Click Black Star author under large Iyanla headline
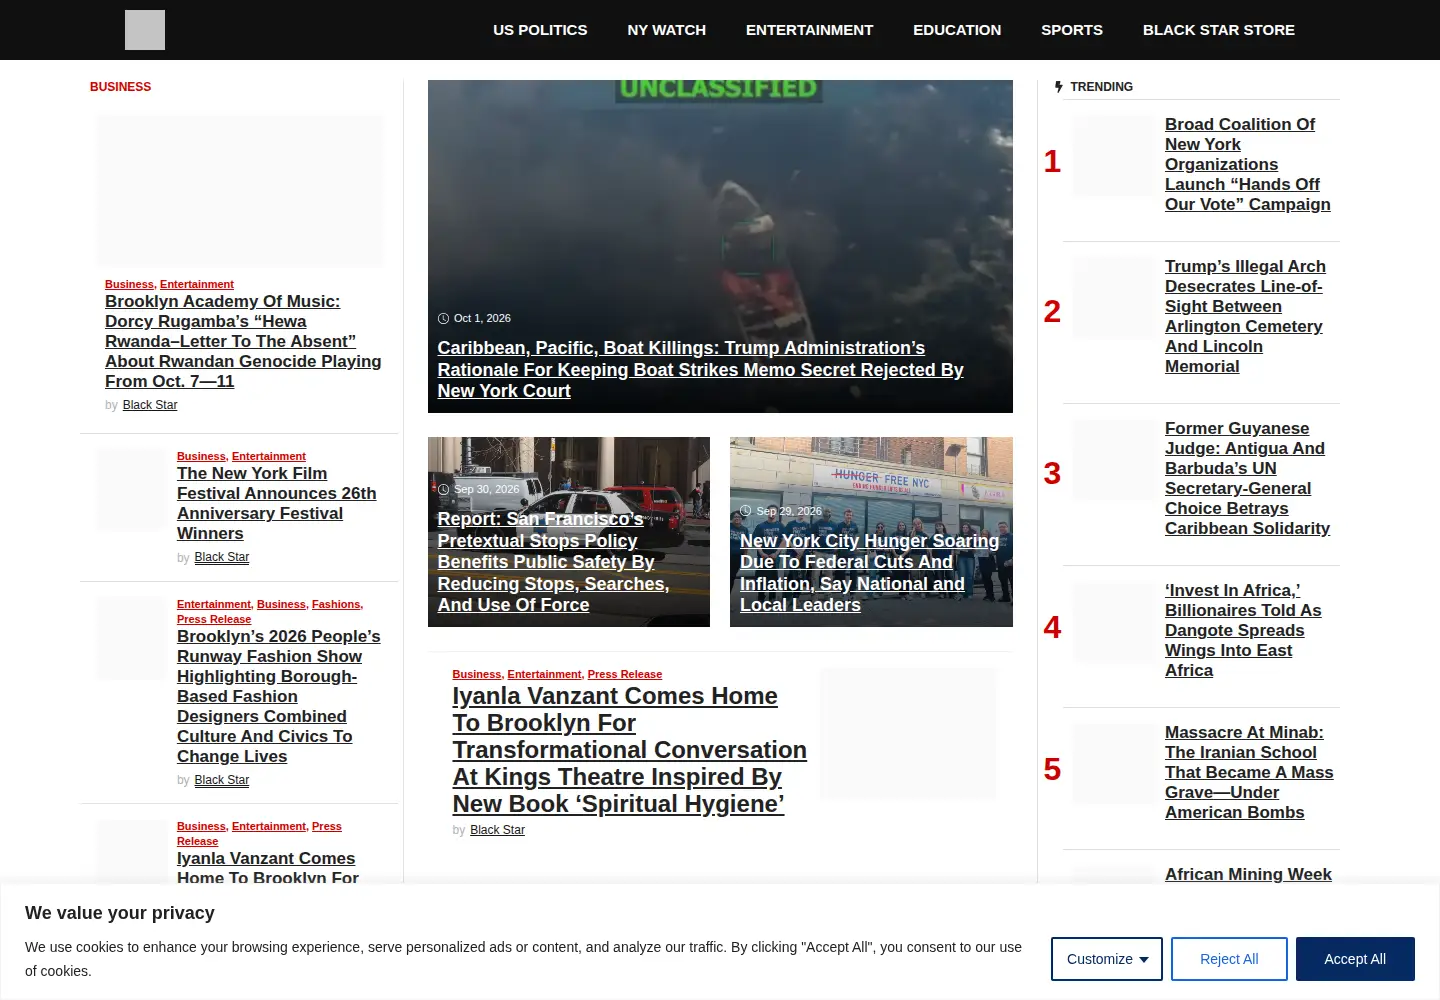 point(497,830)
